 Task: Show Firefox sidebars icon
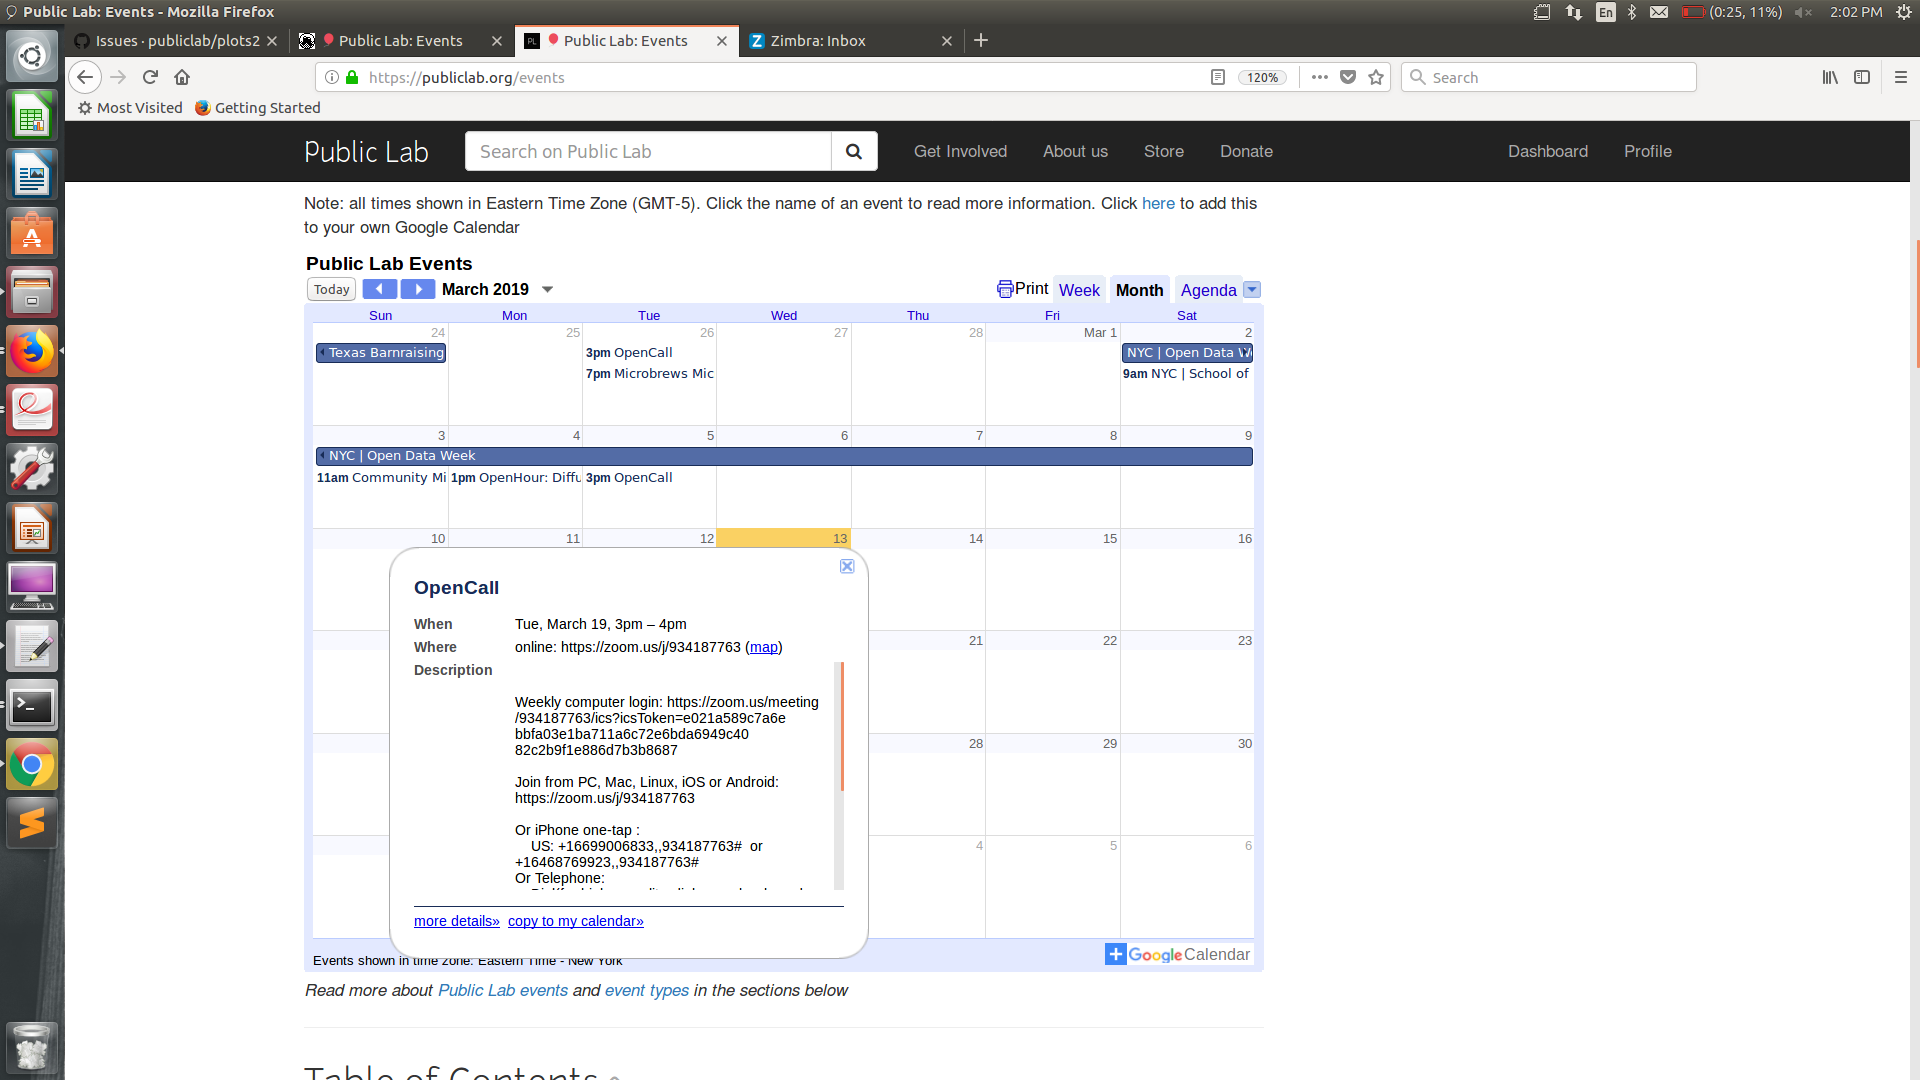(x=1862, y=77)
